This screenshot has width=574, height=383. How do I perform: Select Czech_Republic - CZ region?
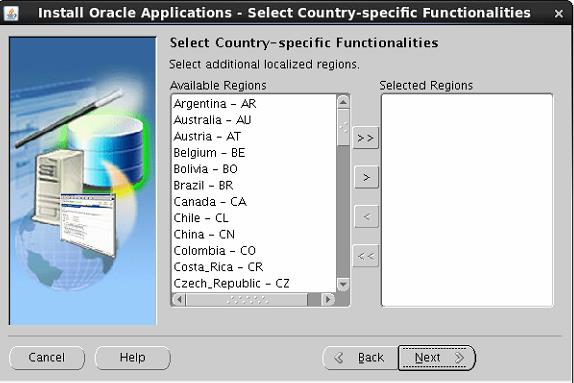click(254, 283)
